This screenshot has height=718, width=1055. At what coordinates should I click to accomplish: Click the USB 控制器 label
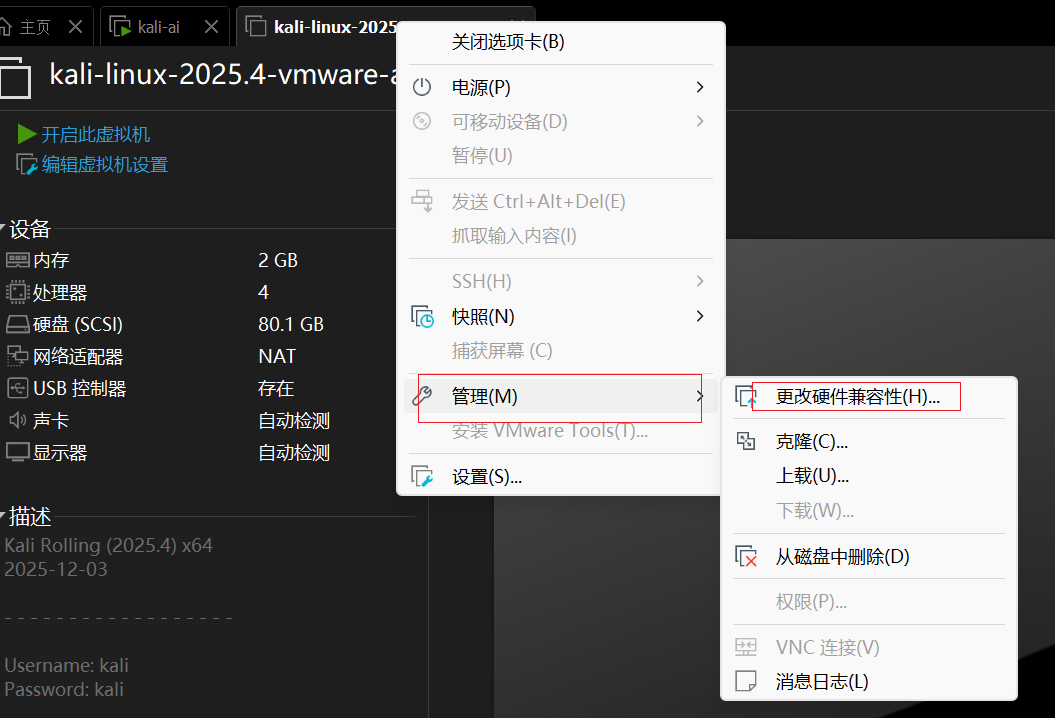[x=79, y=388]
